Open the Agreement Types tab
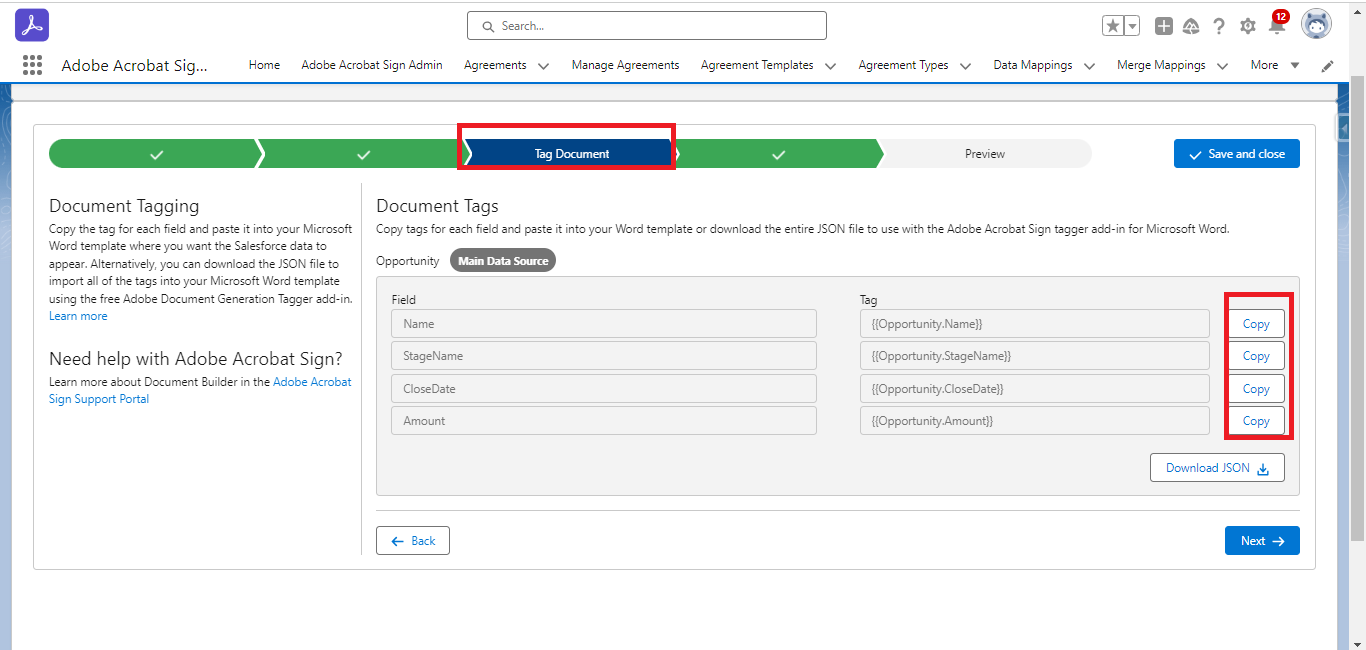 click(x=903, y=65)
